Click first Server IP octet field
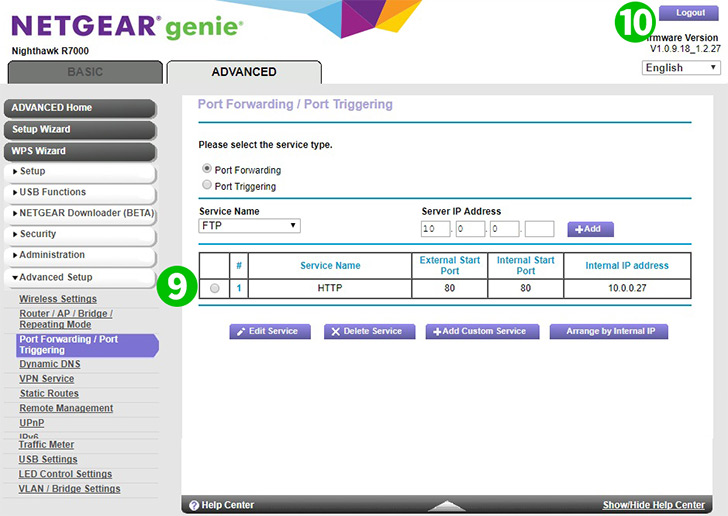Image resolution: width=728 pixels, height=516 pixels. [x=436, y=229]
